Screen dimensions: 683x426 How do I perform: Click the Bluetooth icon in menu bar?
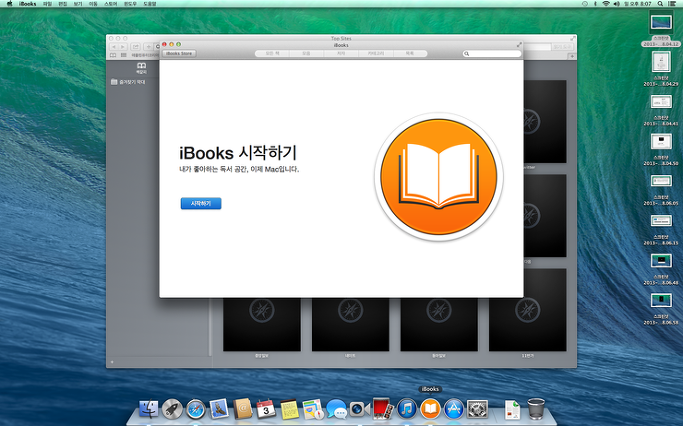click(x=595, y=3)
